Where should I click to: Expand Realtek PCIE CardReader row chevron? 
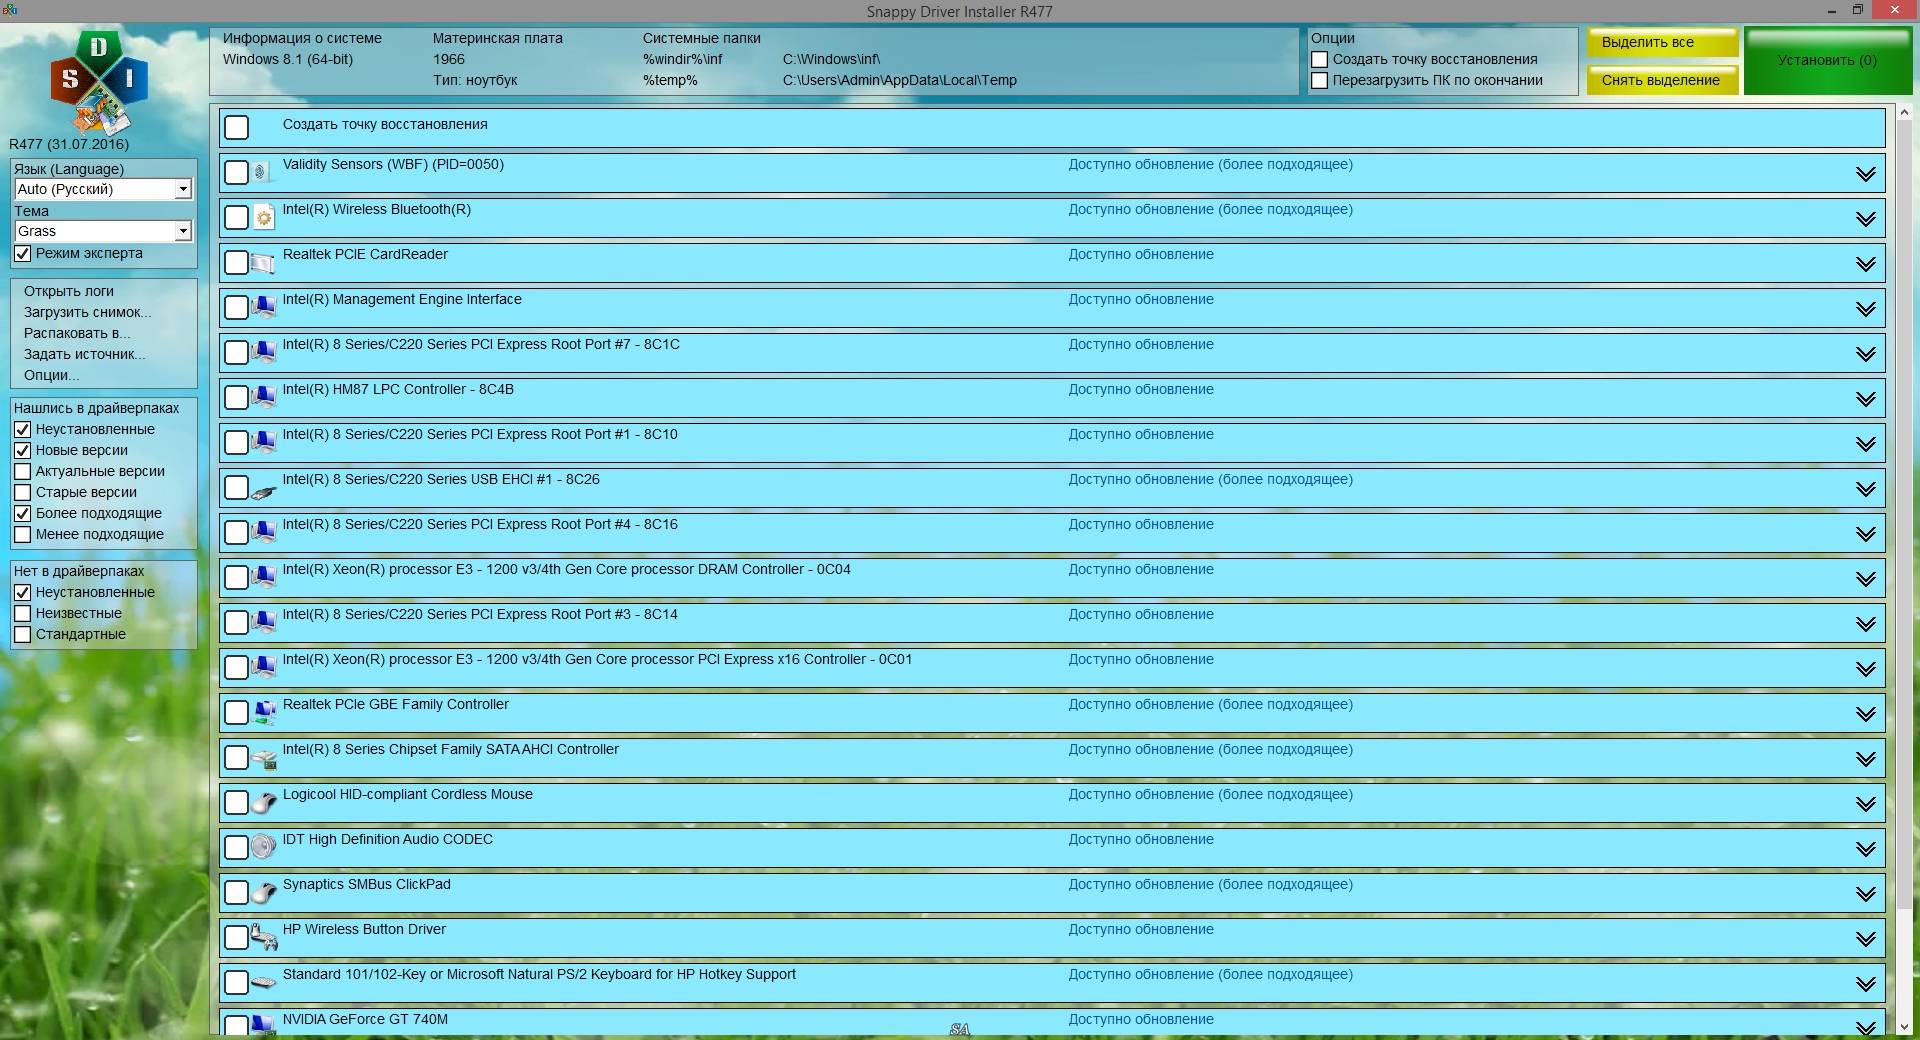click(1865, 264)
